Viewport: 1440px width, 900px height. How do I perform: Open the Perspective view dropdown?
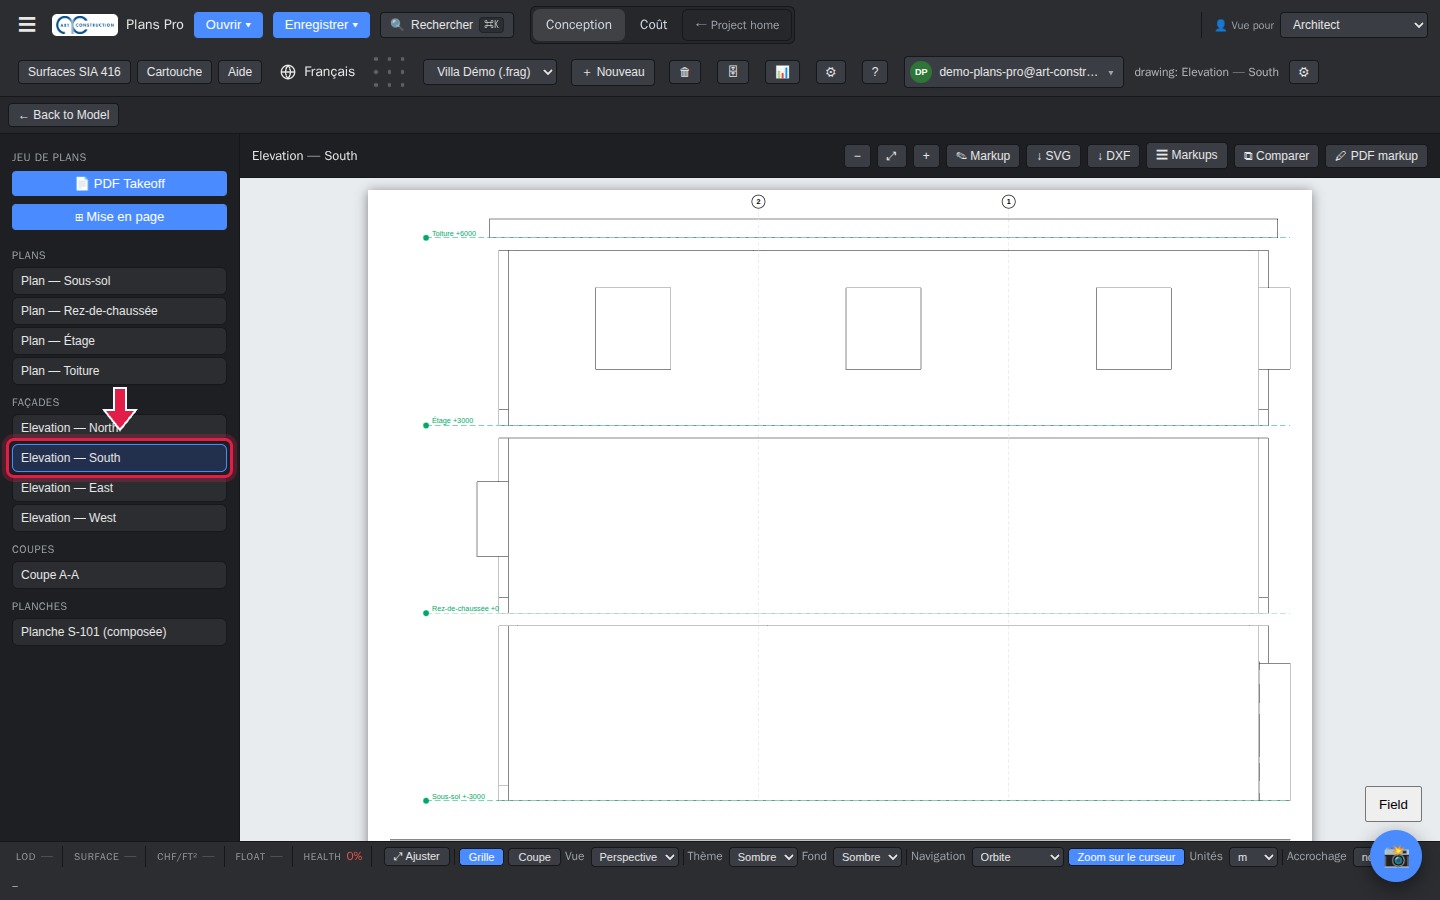coord(635,857)
